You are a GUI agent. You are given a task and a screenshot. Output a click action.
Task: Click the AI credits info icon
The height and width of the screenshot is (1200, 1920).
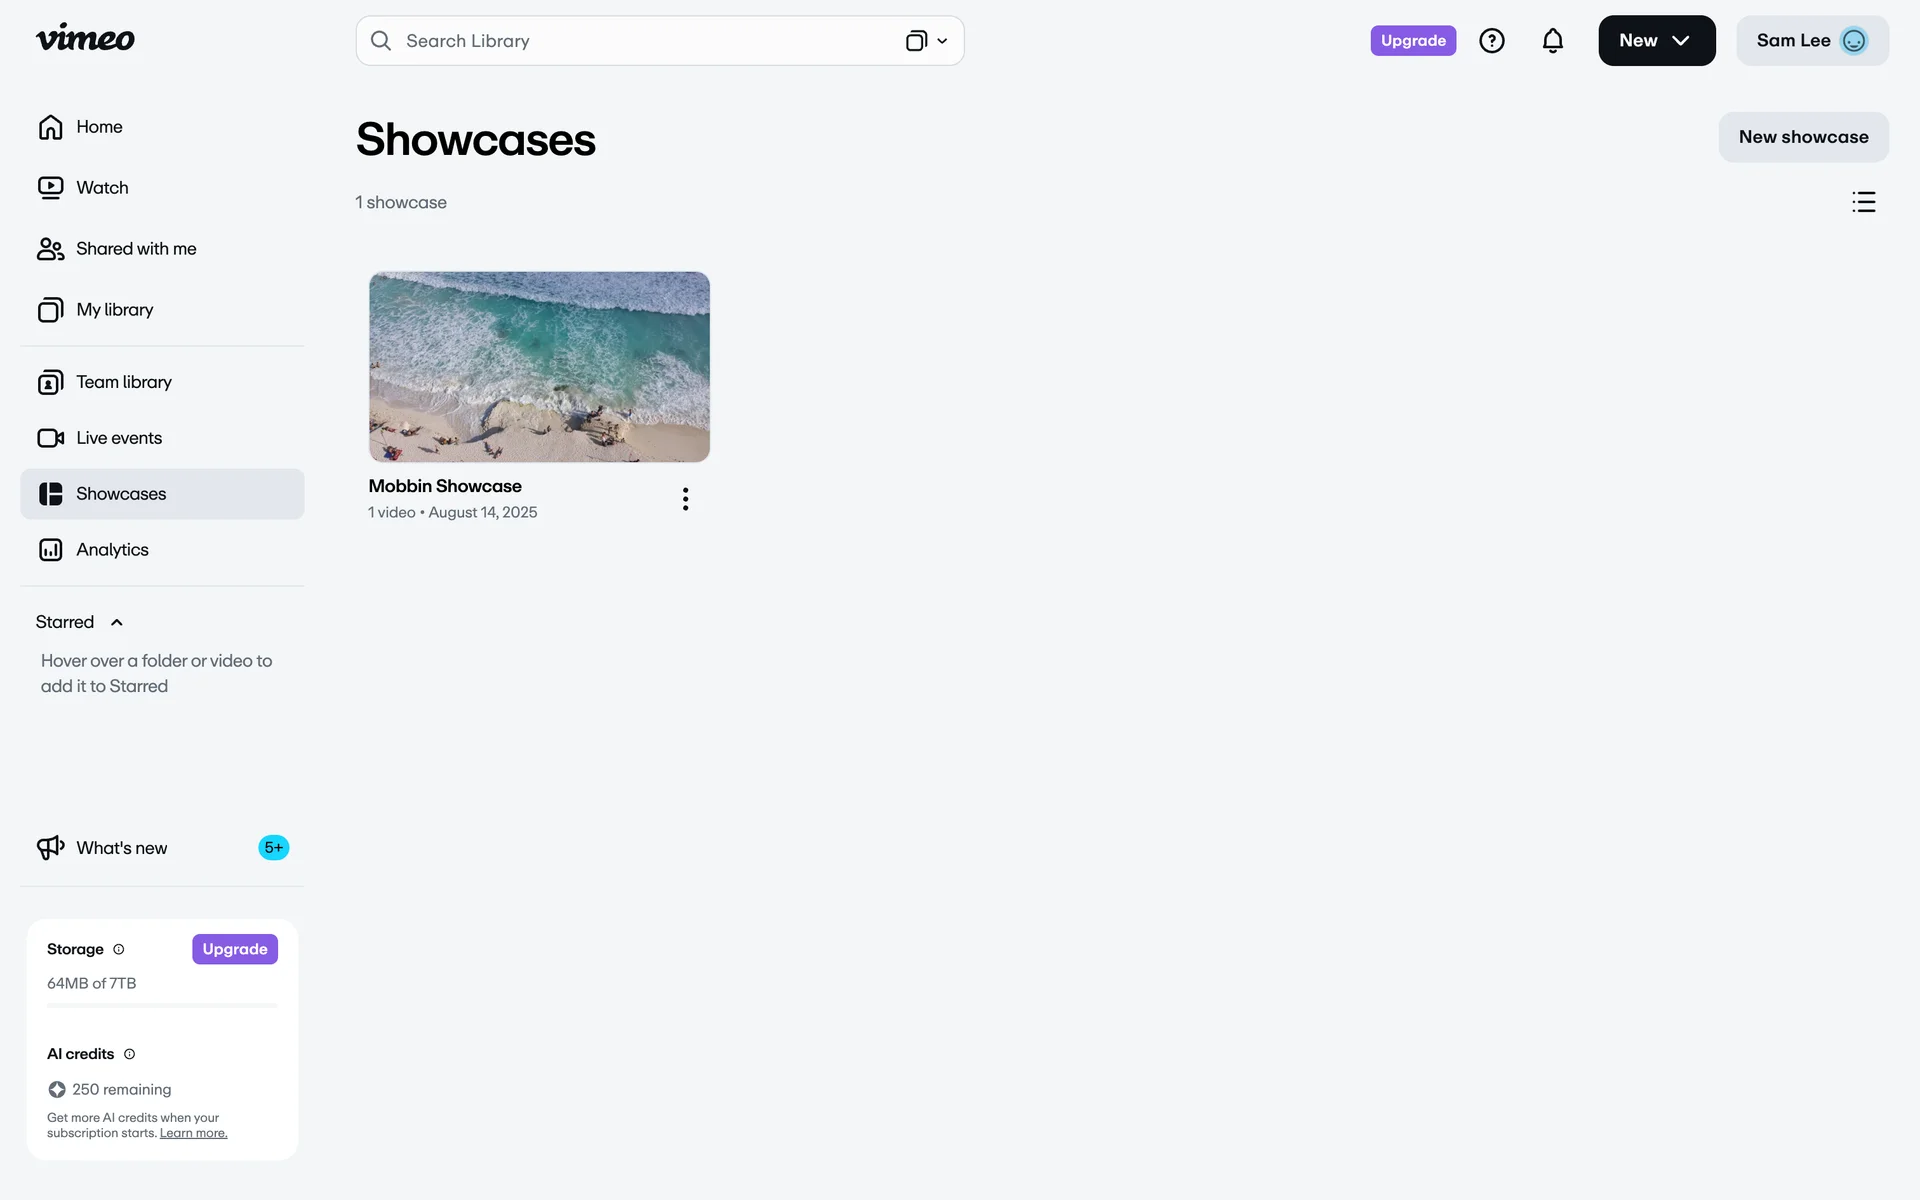pos(129,1054)
